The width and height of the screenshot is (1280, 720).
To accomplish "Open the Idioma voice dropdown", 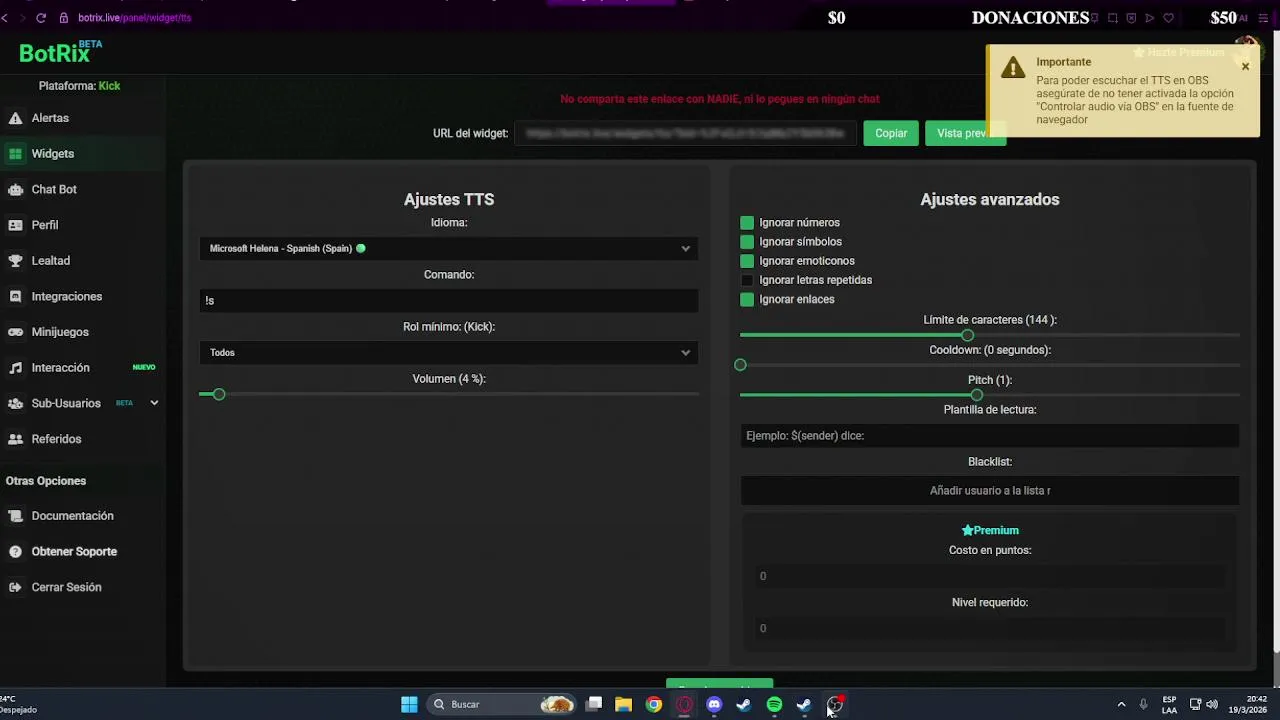I will [449, 248].
